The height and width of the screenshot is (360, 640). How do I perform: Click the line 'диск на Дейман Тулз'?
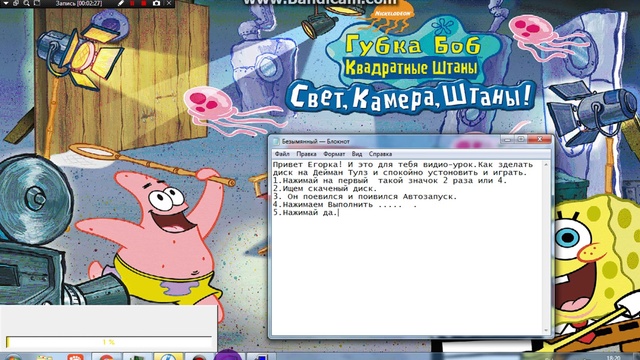400,173
